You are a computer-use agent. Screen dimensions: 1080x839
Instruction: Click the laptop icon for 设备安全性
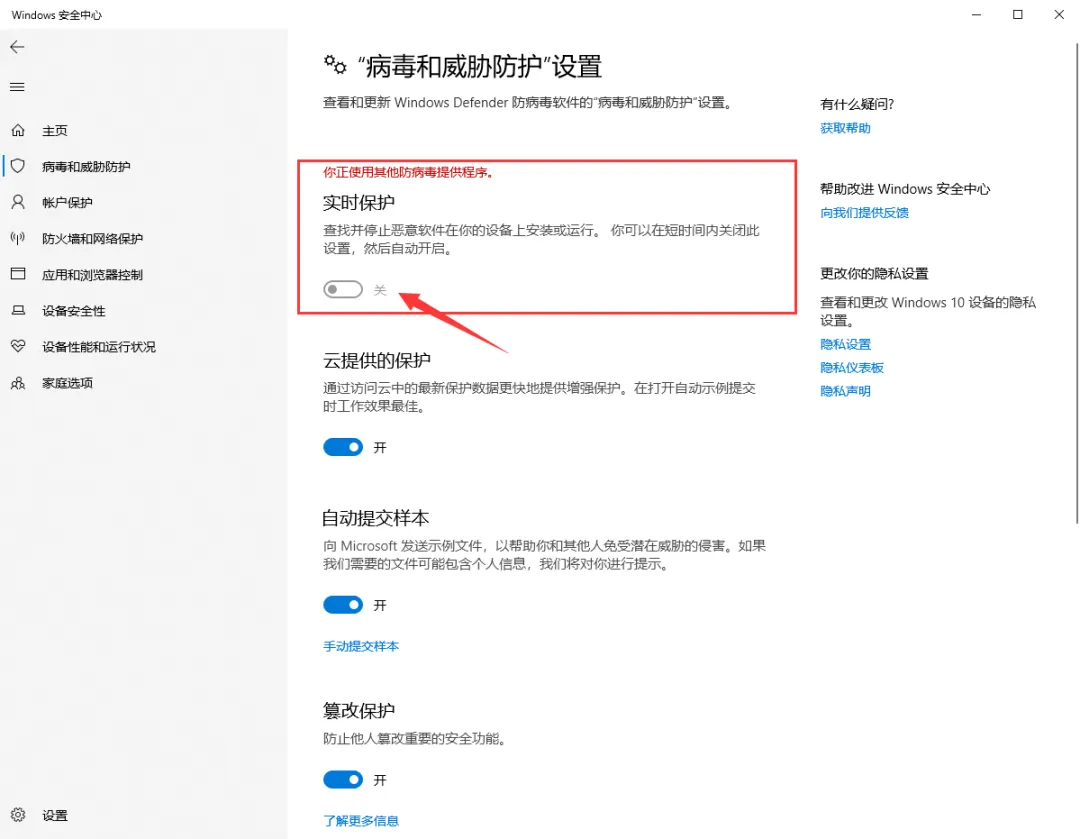pyautogui.click(x=18, y=311)
